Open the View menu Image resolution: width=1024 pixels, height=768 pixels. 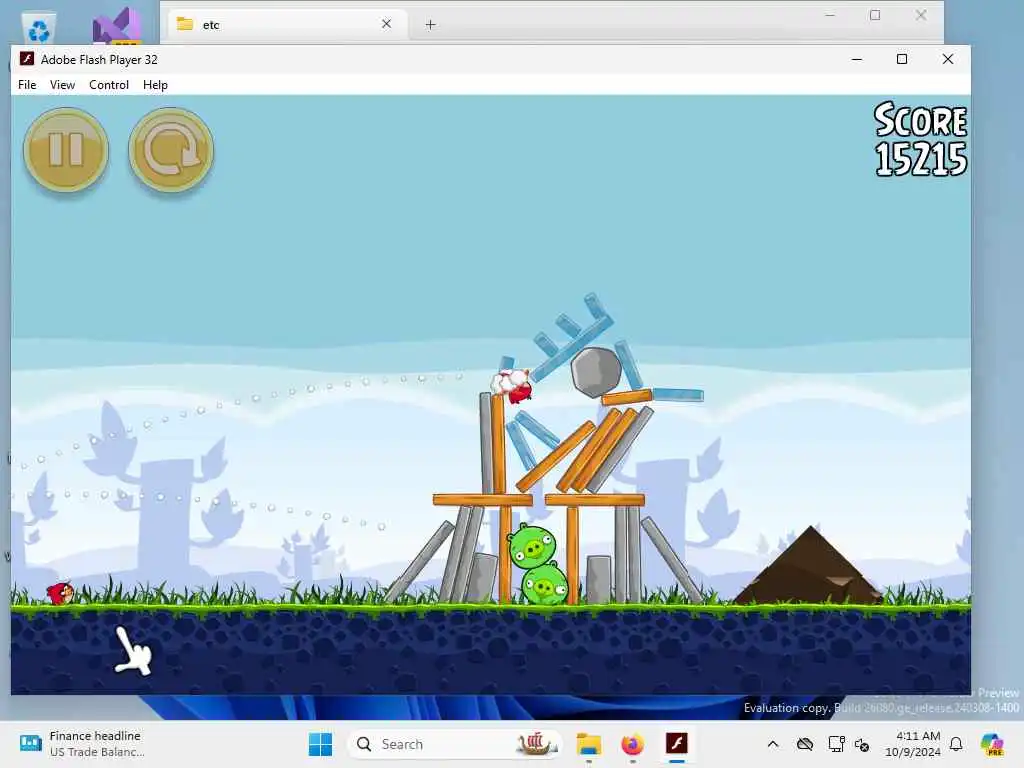[x=63, y=85]
